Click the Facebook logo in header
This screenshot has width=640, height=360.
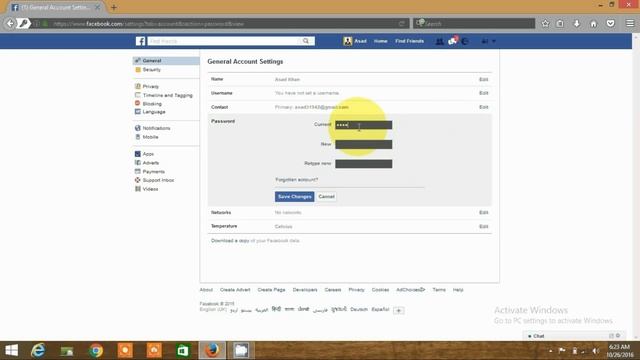coord(140,41)
